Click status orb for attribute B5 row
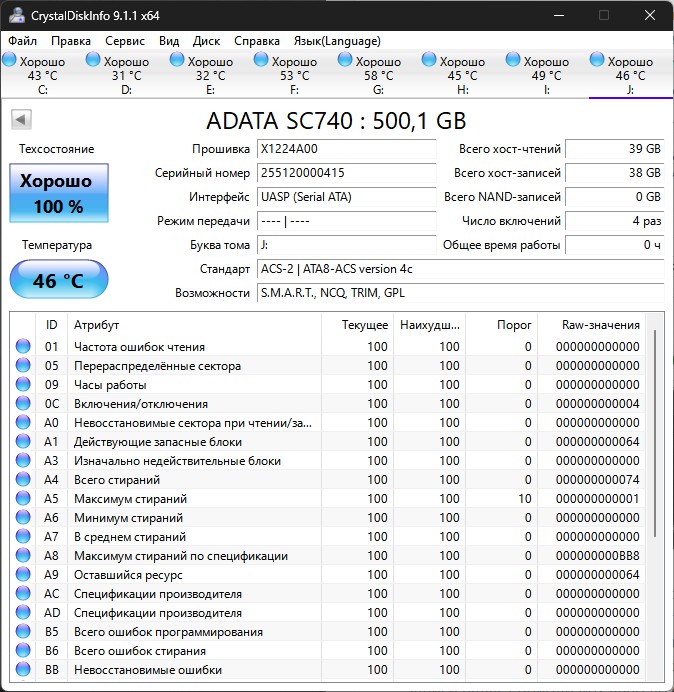This screenshot has width=674, height=692. pos(23,631)
